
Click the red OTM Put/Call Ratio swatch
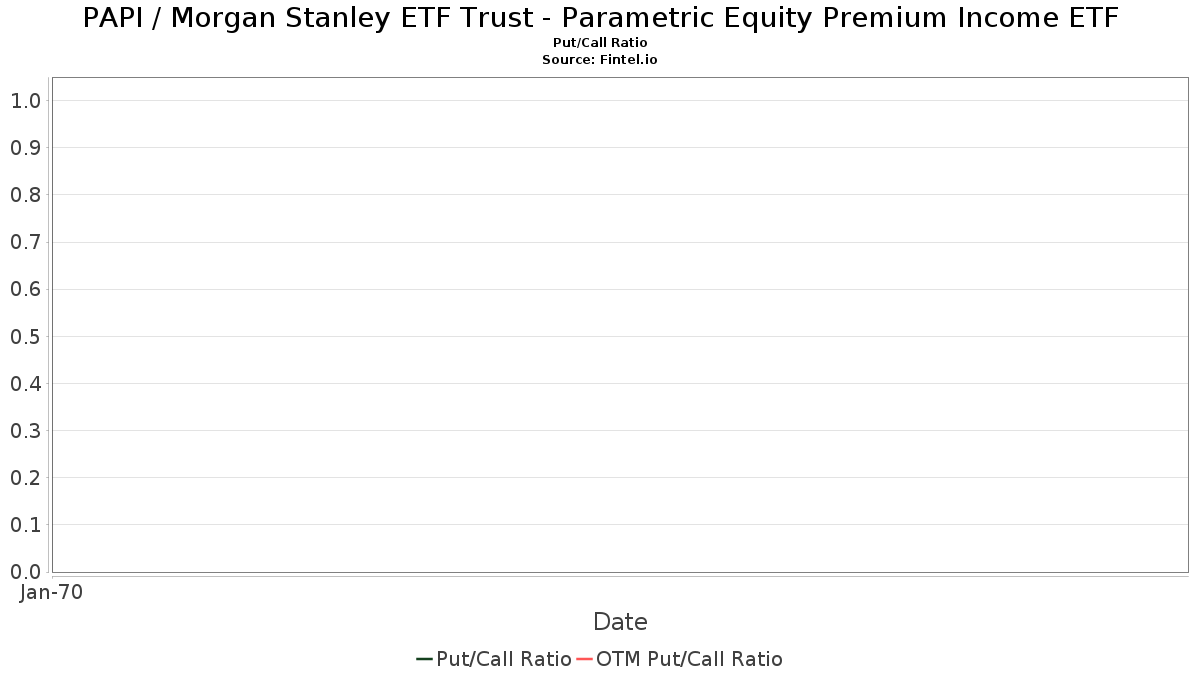point(584,659)
